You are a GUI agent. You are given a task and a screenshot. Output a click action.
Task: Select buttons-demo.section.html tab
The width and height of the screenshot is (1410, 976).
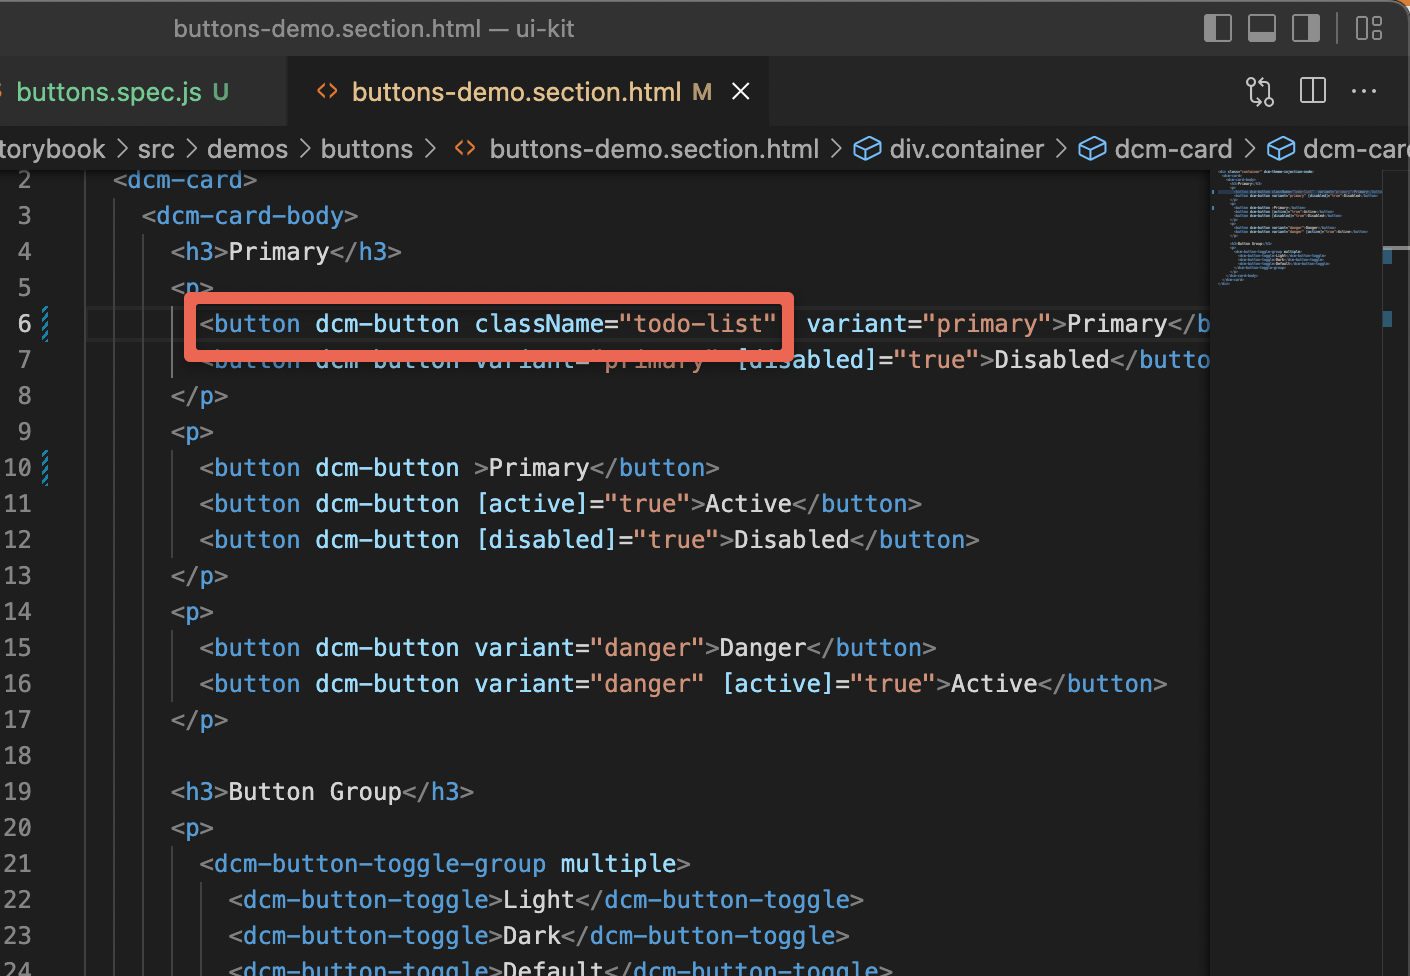tap(530, 92)
